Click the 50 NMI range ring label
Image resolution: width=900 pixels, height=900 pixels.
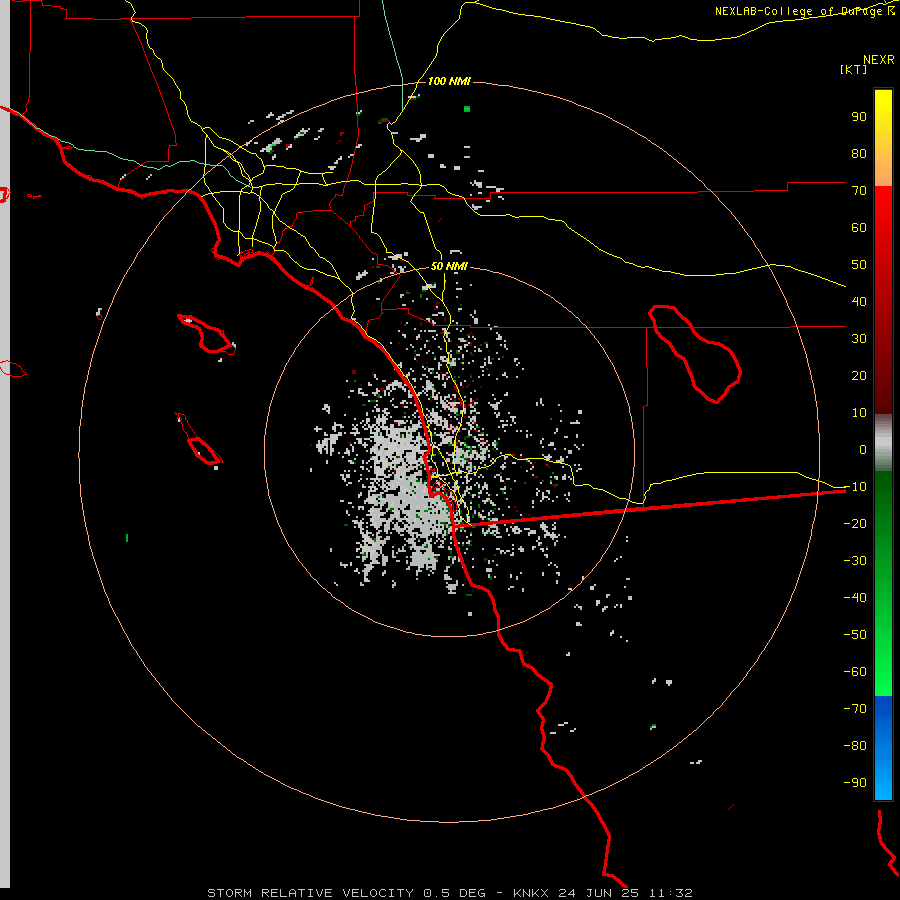tap(449, 266)
